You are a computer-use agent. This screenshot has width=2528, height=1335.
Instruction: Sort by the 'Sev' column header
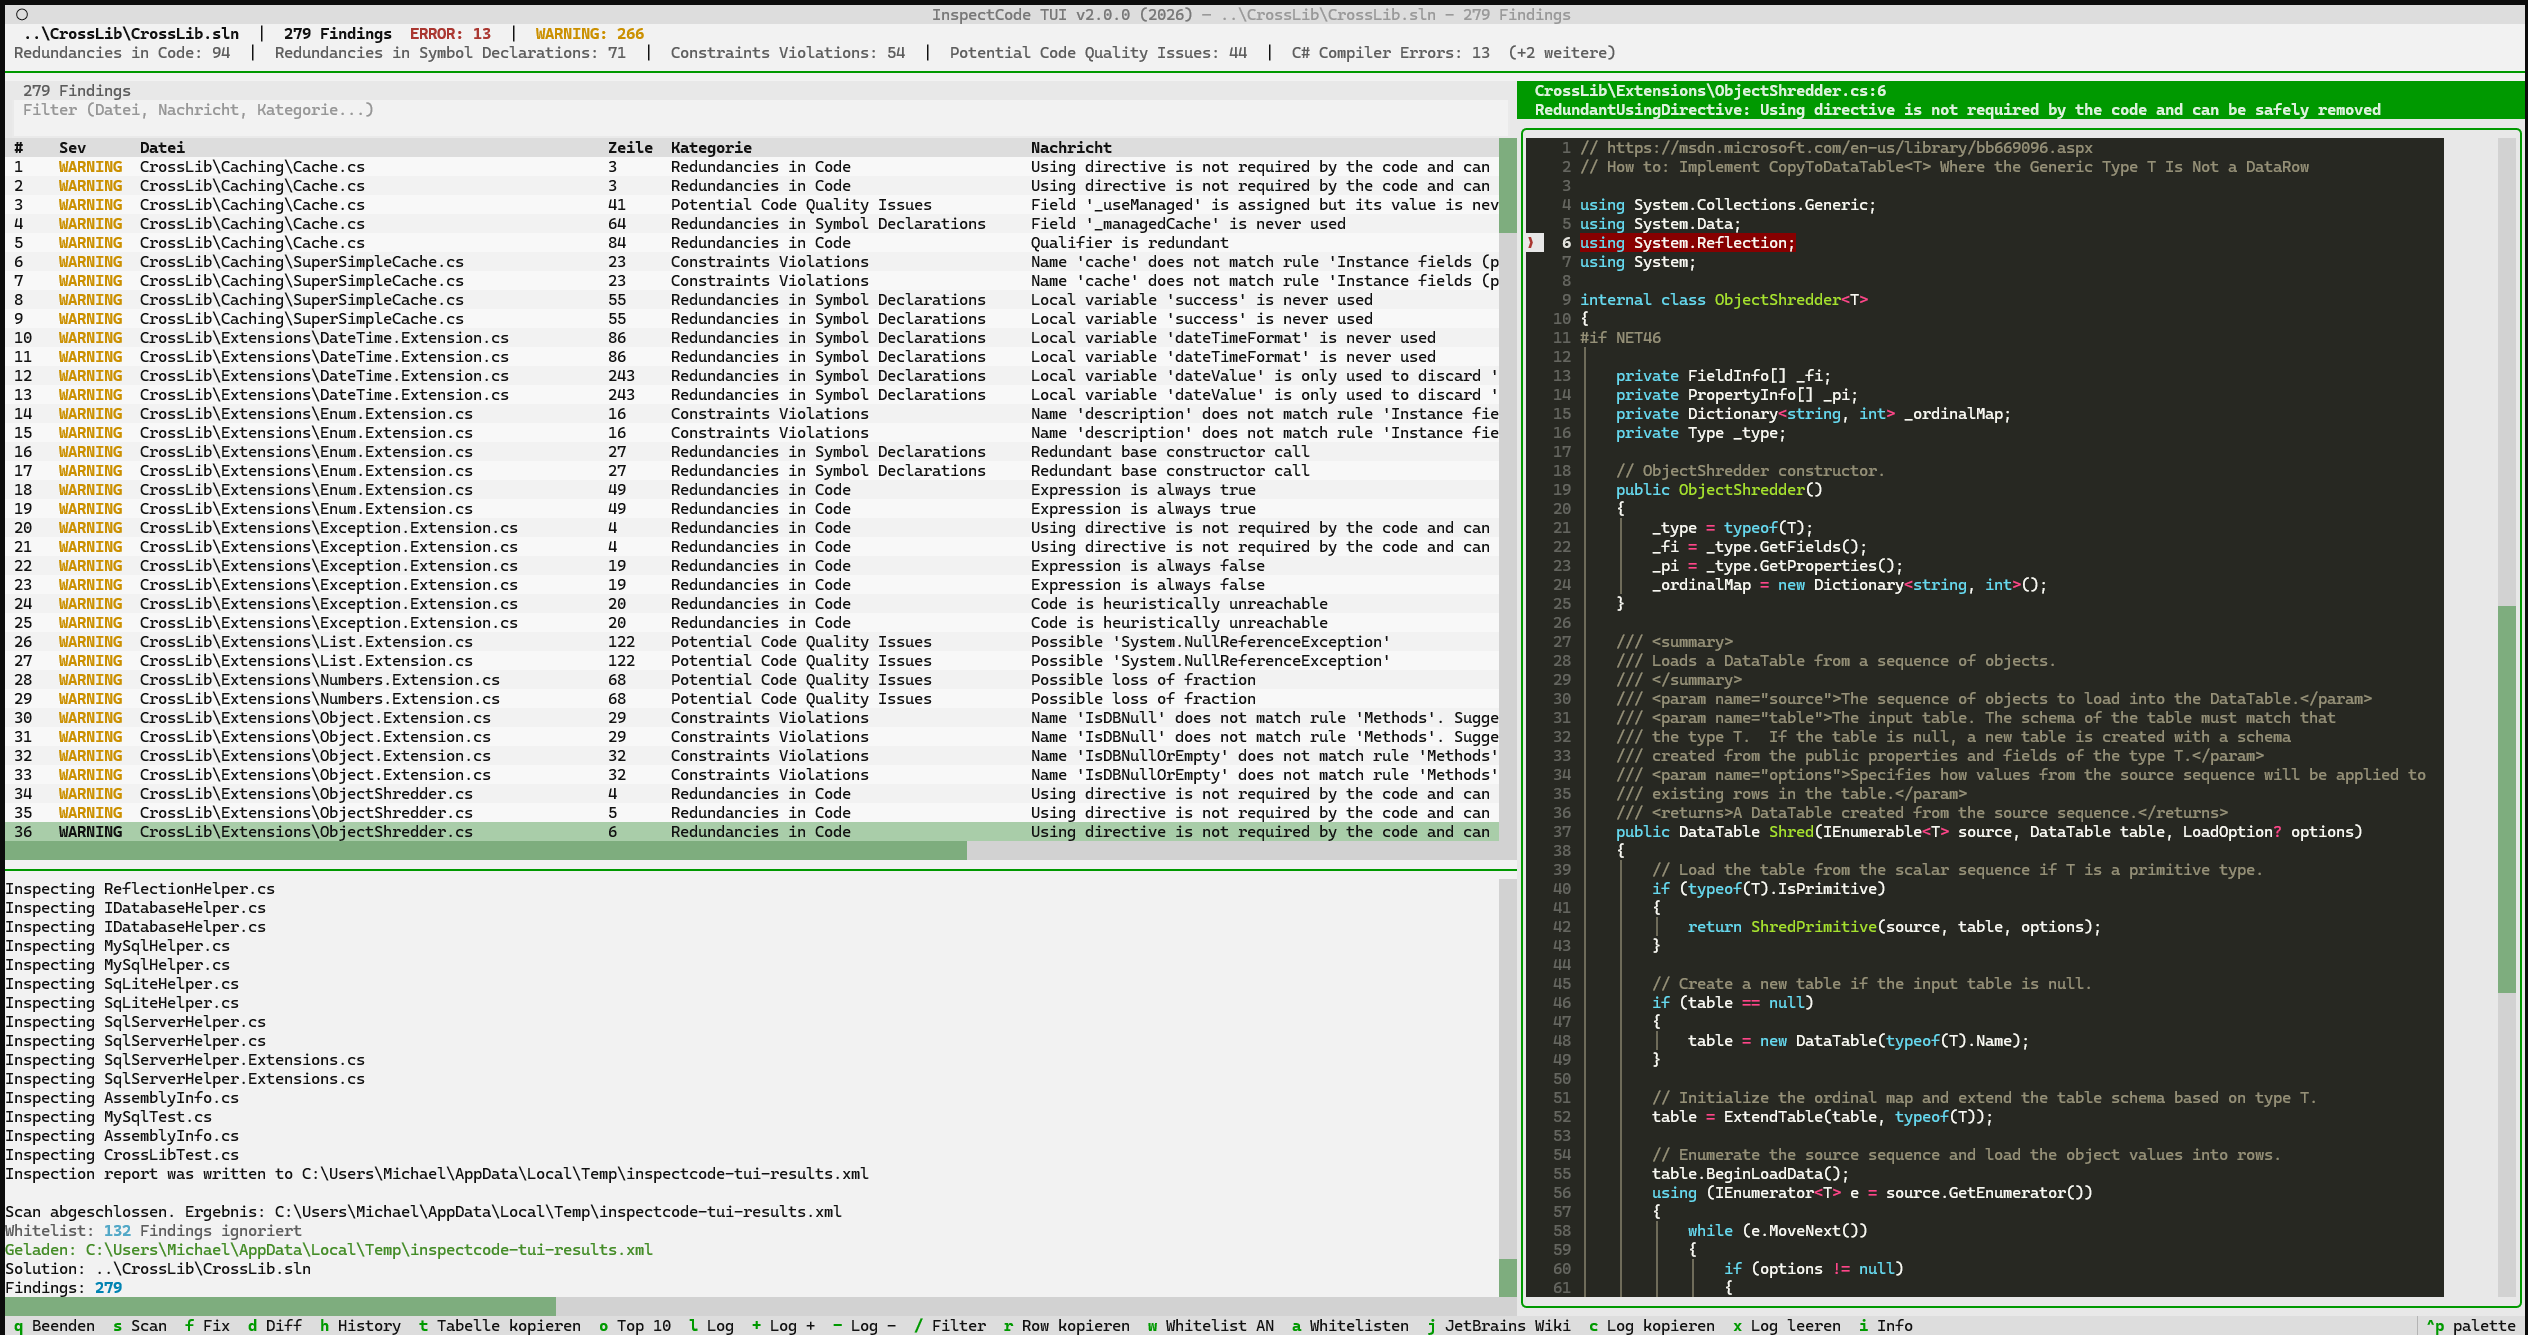tap(72, 148)
